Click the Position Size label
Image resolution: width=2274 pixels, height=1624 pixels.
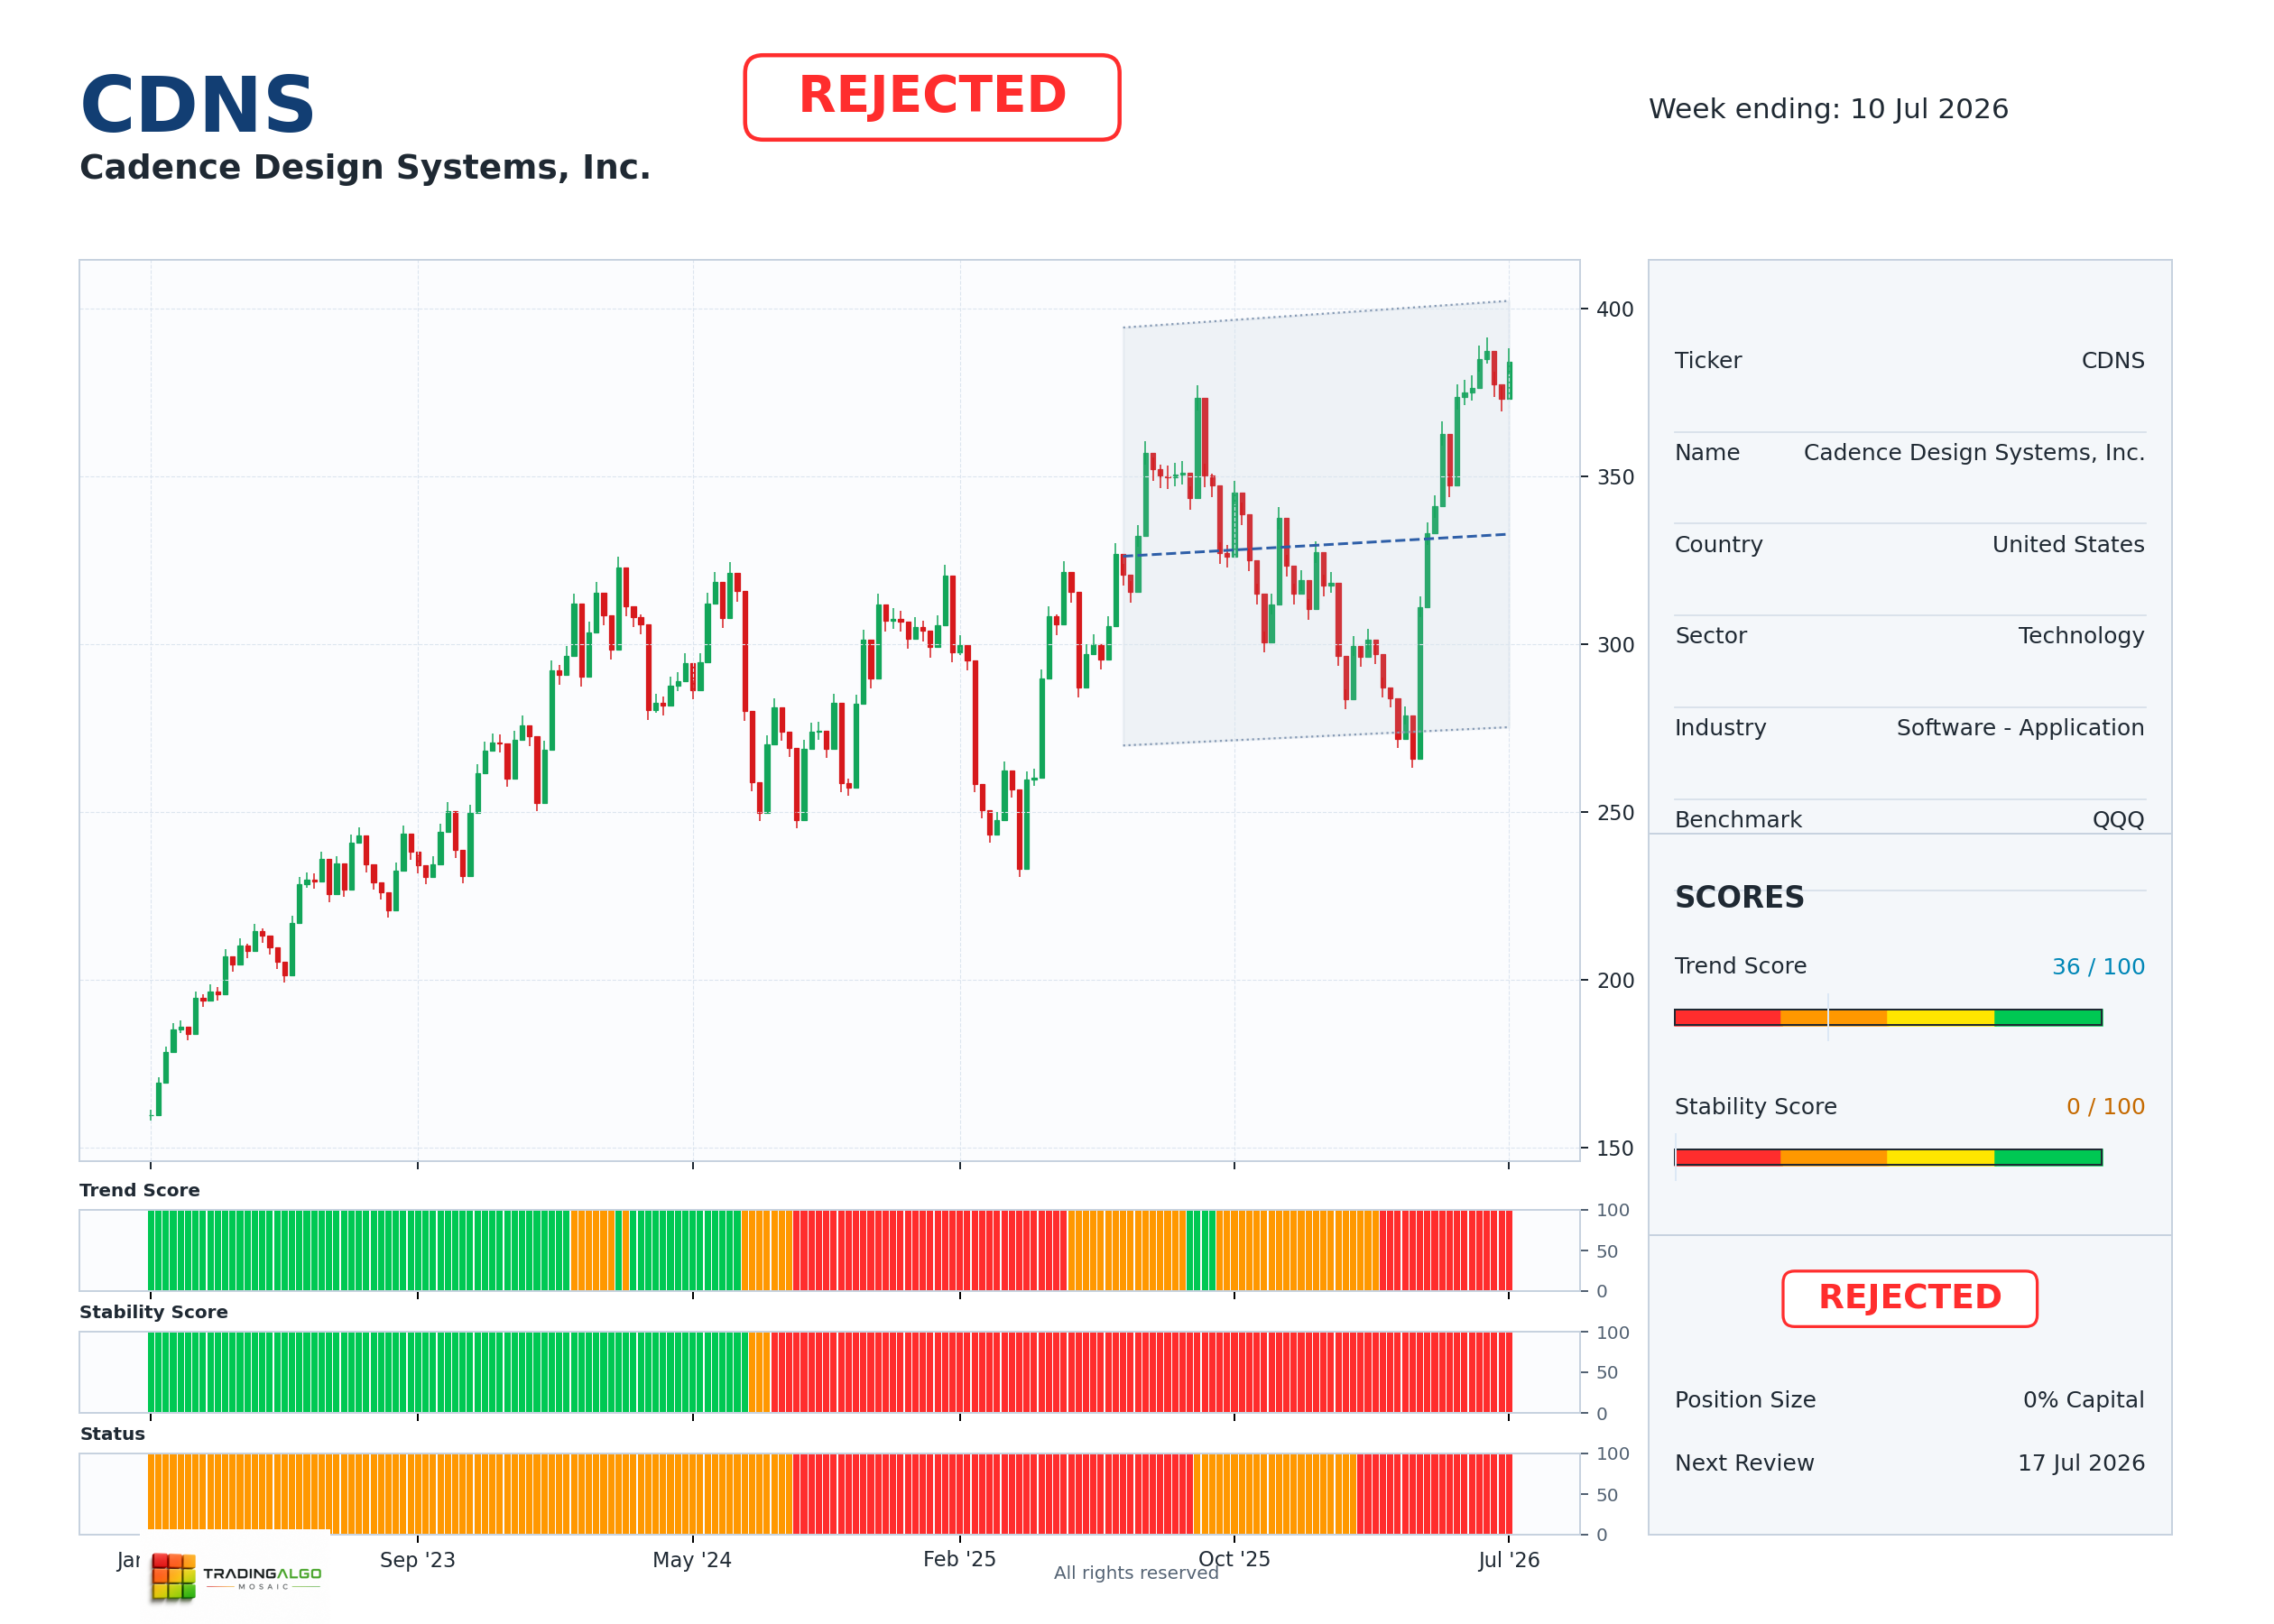point(1745,1400)
